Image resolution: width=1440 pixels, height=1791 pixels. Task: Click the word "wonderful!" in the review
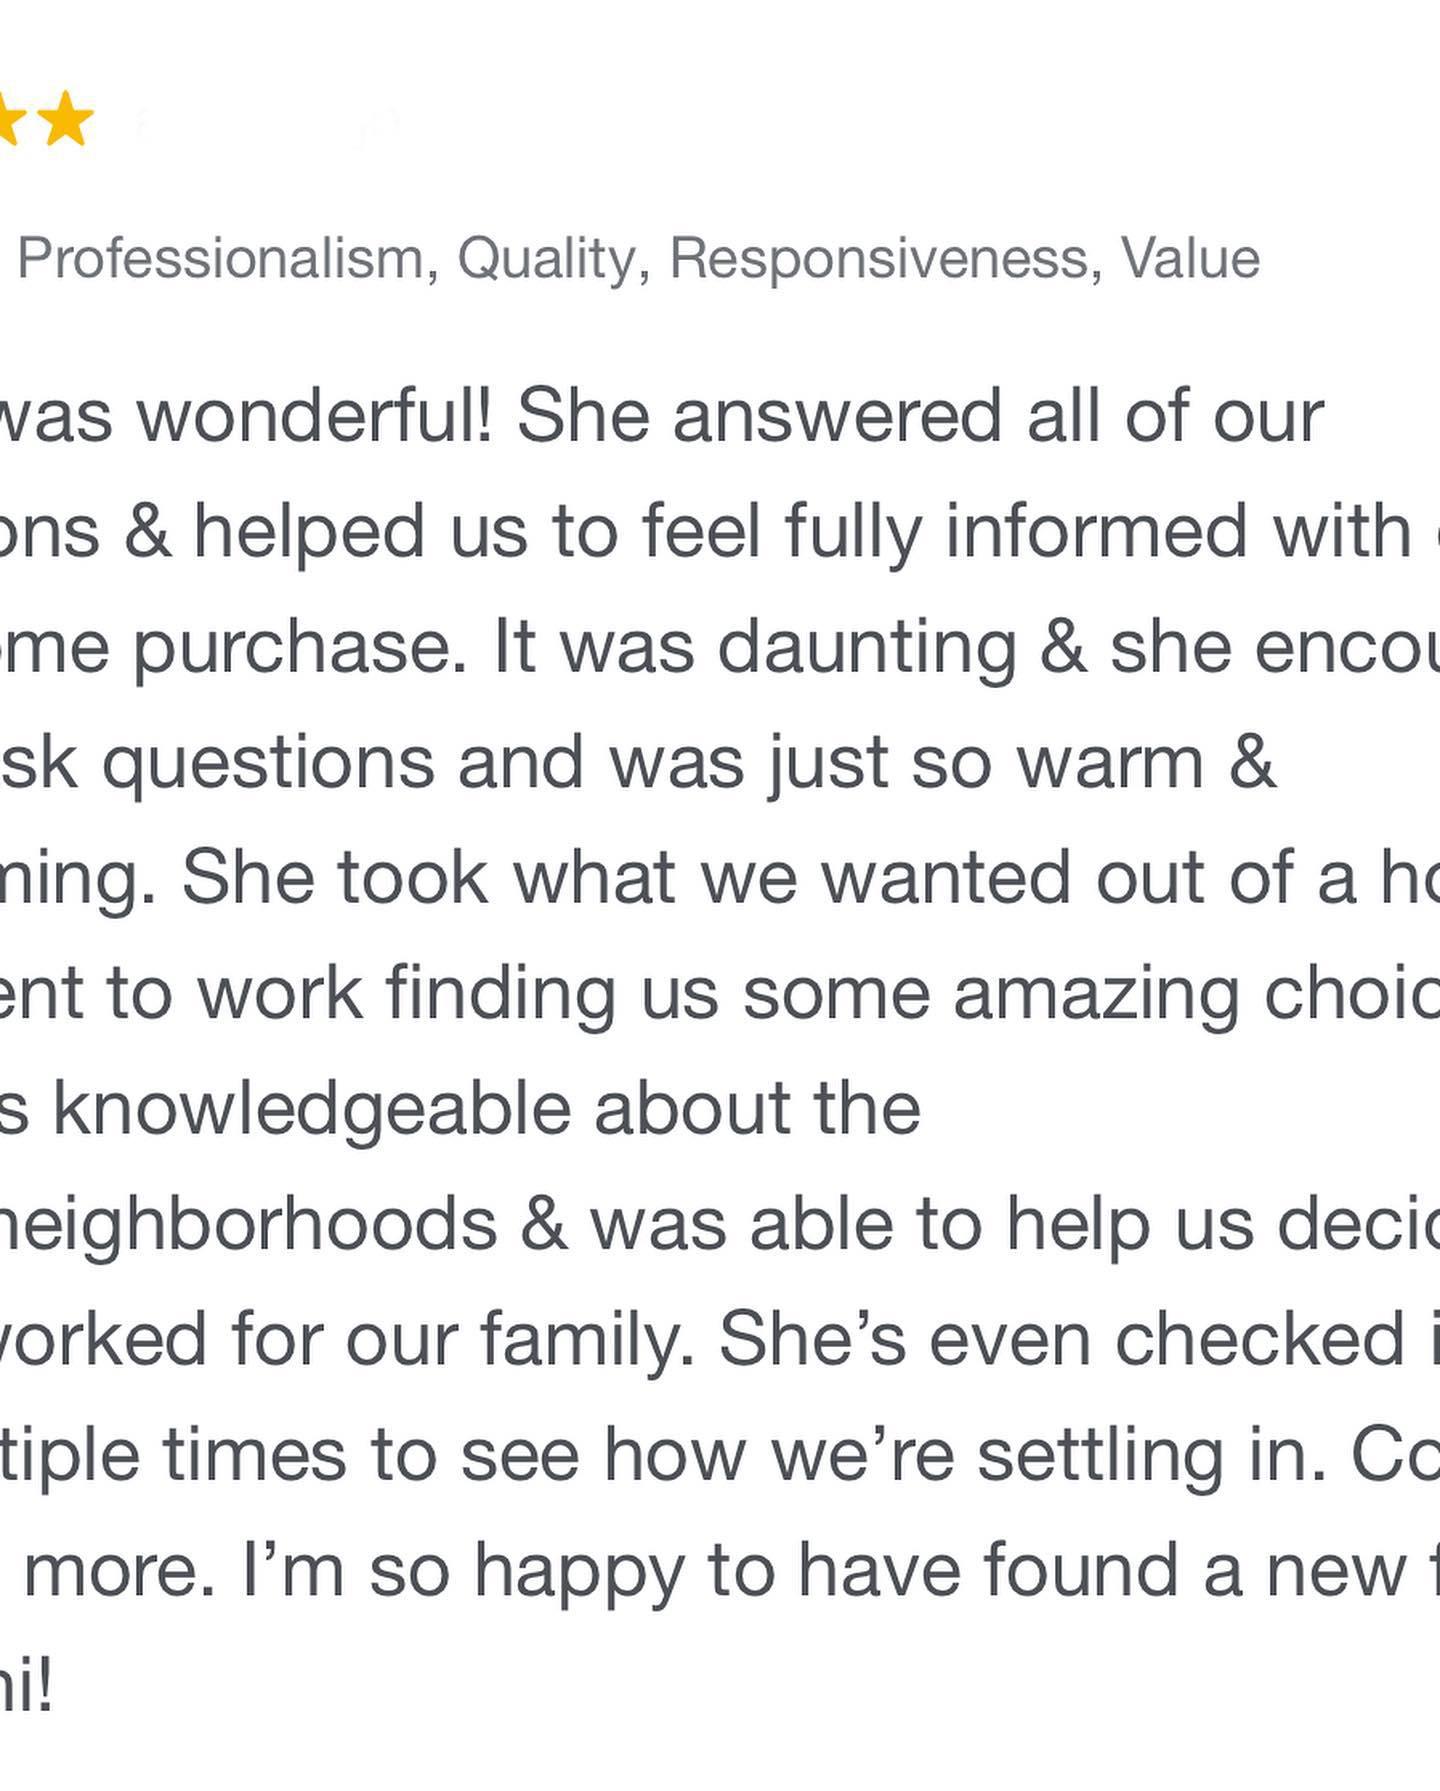(314, 415)
